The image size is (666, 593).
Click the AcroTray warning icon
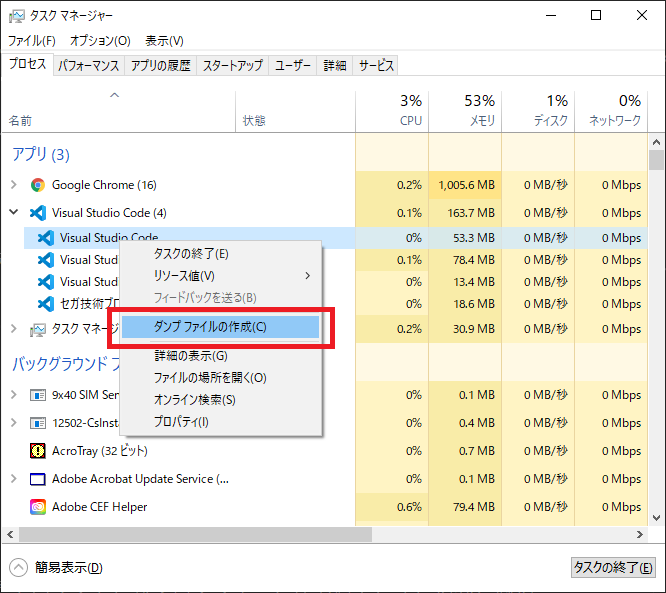[38, 451]
